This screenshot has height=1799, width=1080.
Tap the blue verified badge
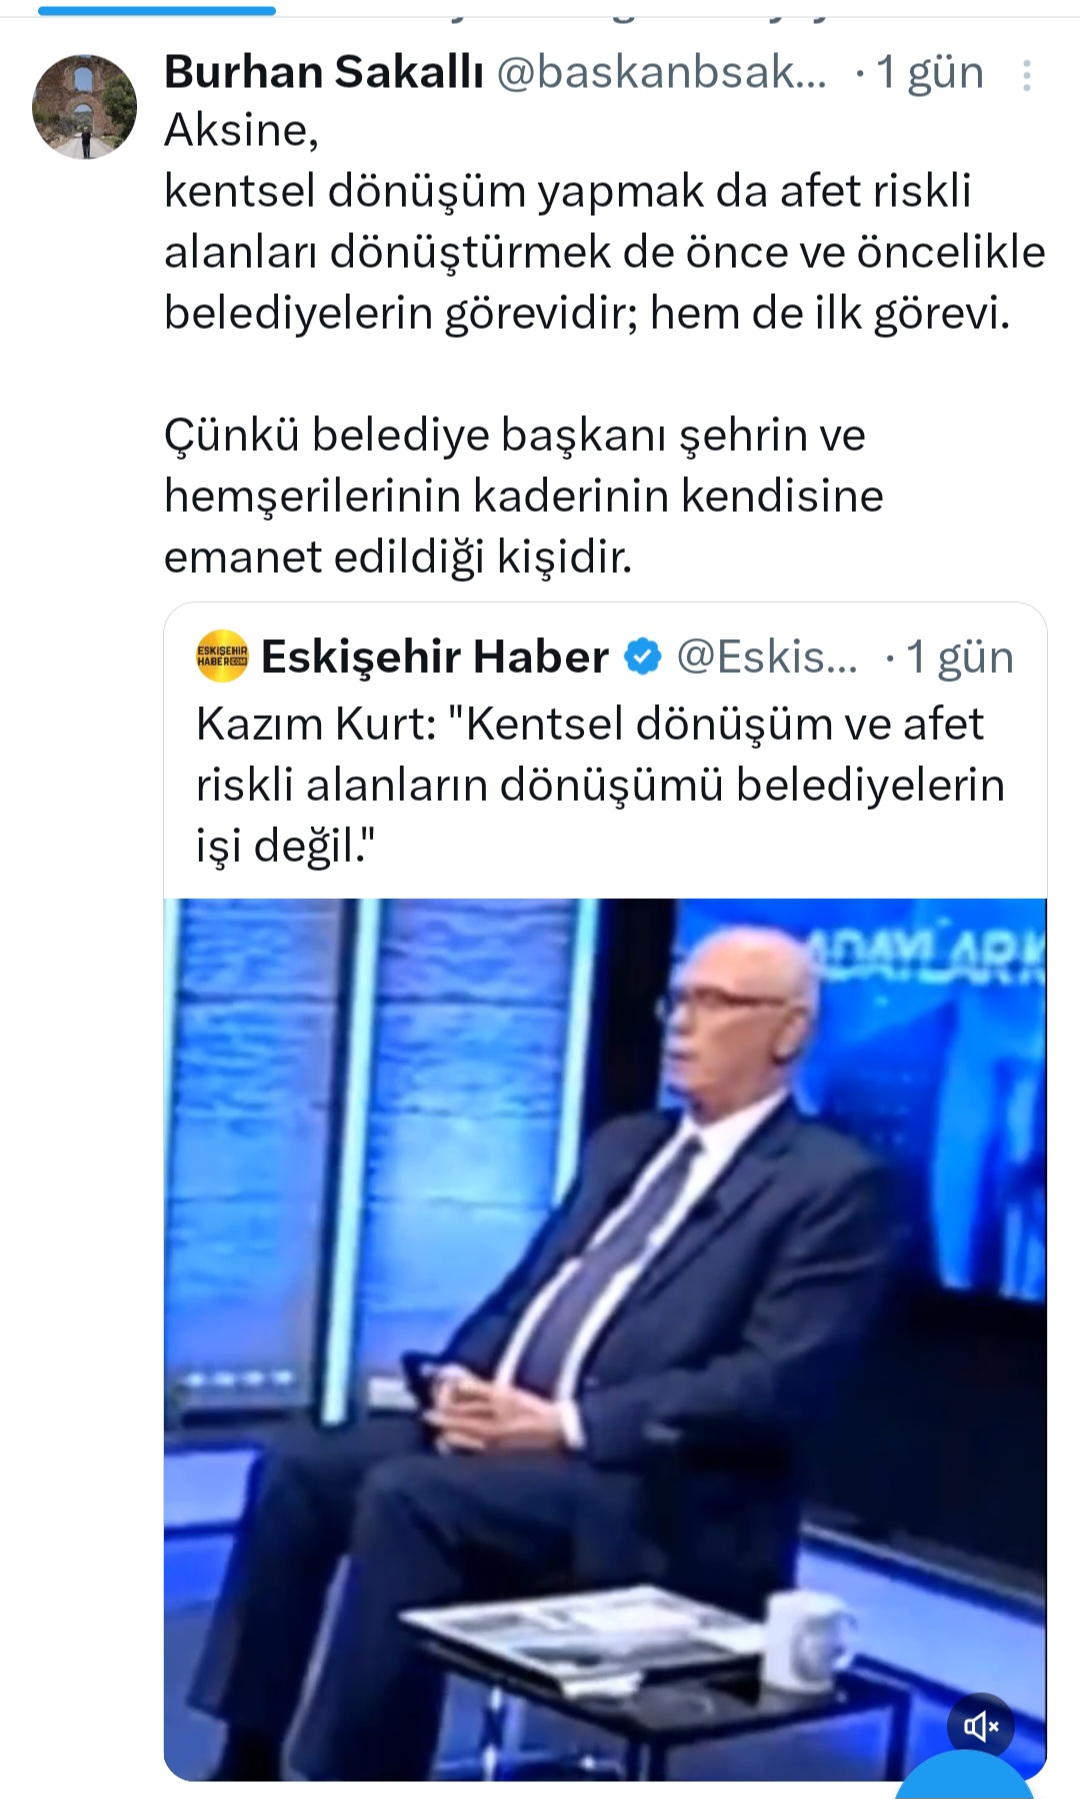643,657
